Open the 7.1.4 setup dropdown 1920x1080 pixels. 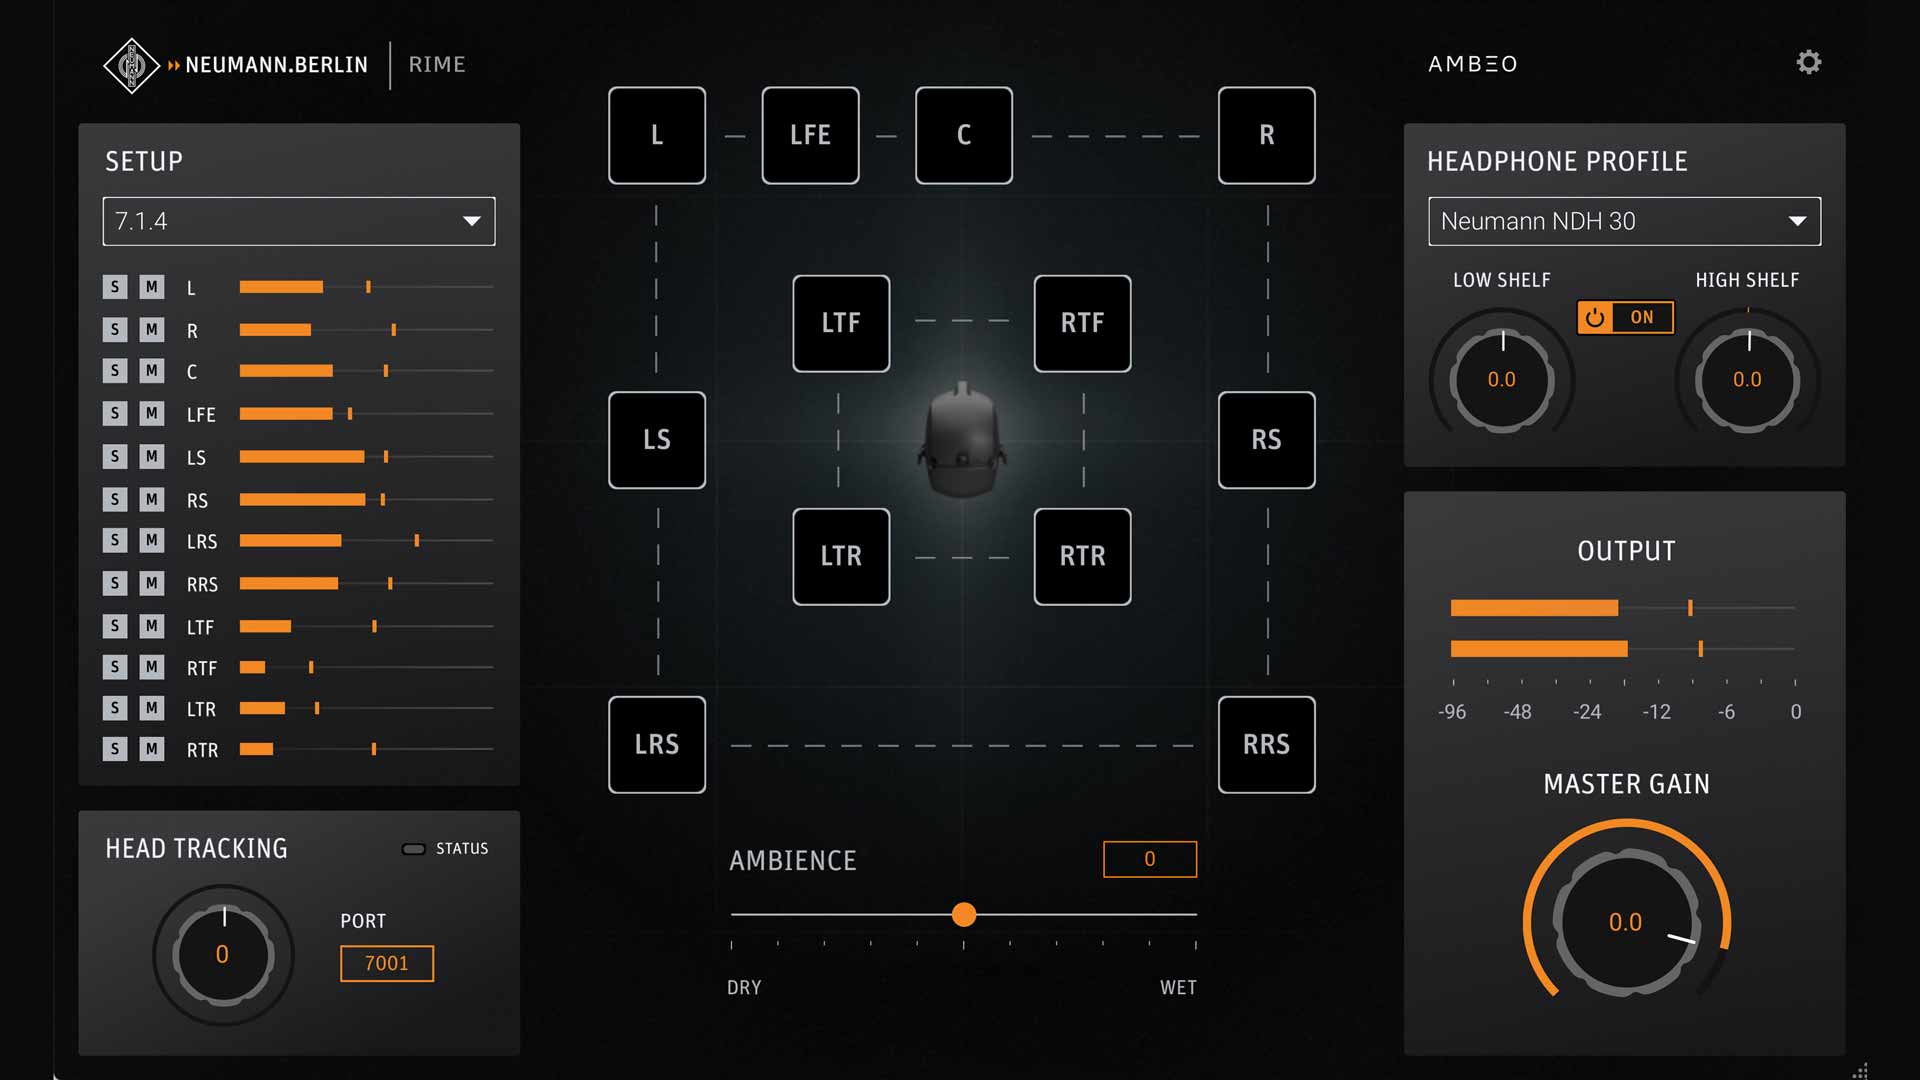click(x=298, y=221)
